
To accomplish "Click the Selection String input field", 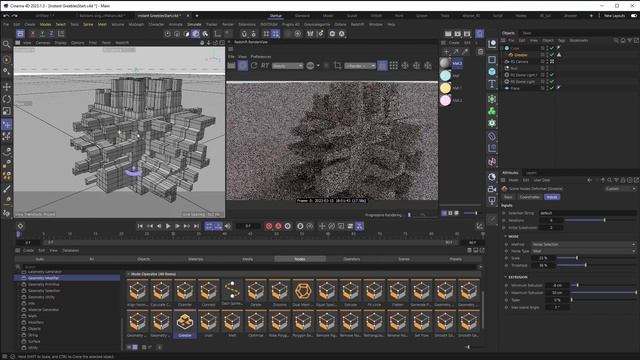I will coord(587,213).
